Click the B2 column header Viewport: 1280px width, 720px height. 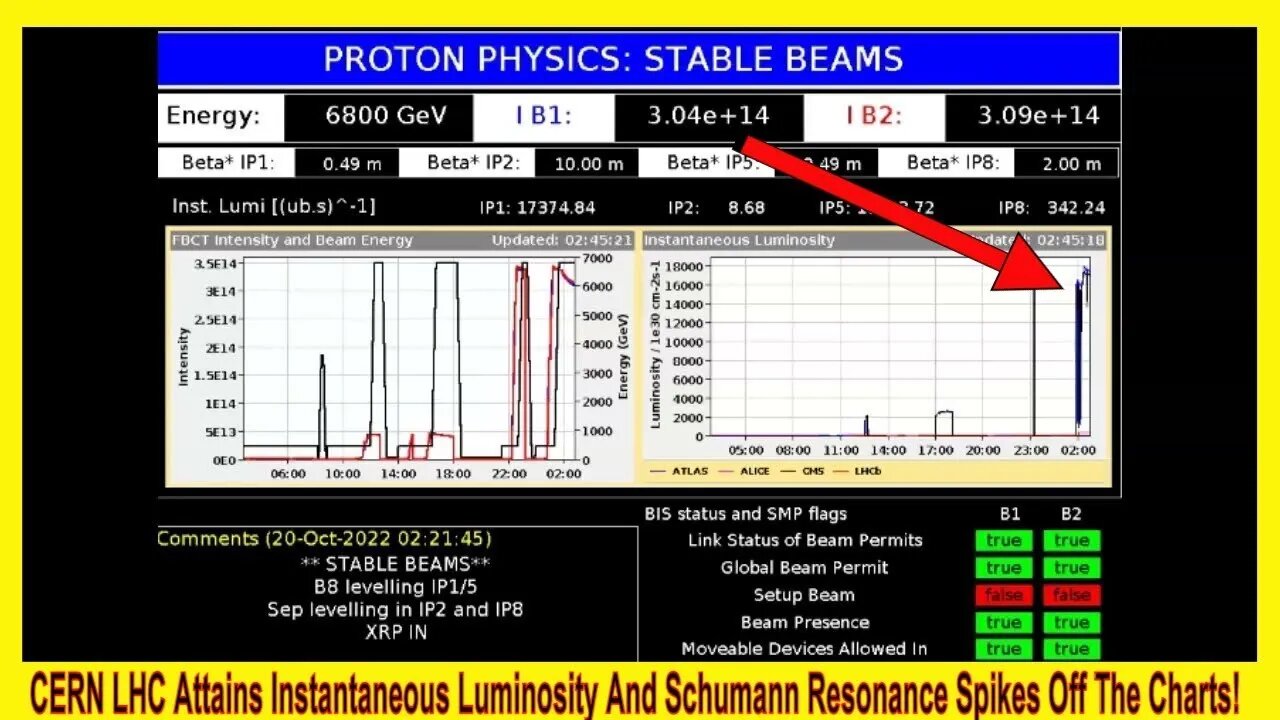[x=1071, y=514]
